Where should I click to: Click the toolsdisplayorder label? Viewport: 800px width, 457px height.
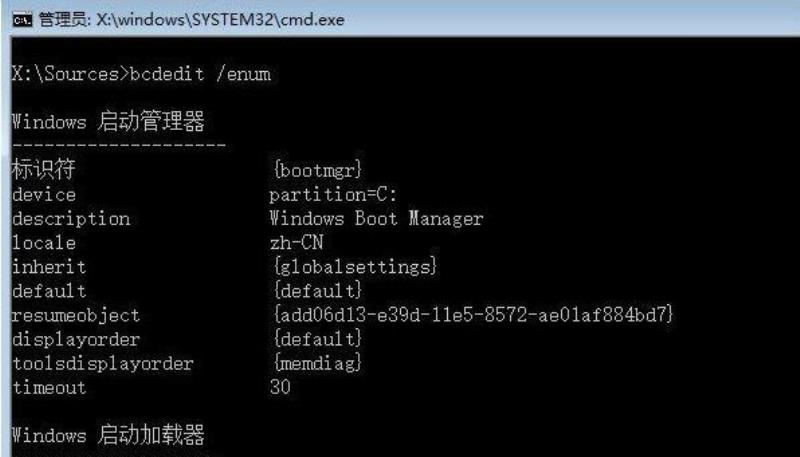[103, 363]
